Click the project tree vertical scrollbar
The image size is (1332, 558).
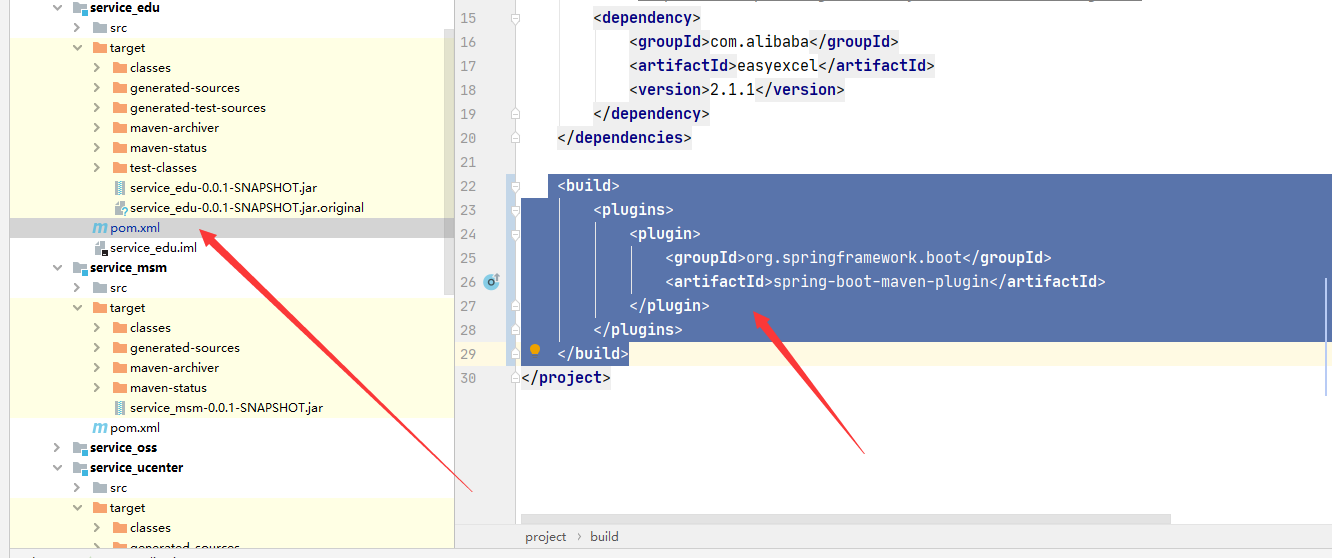(x=449, y=160)
